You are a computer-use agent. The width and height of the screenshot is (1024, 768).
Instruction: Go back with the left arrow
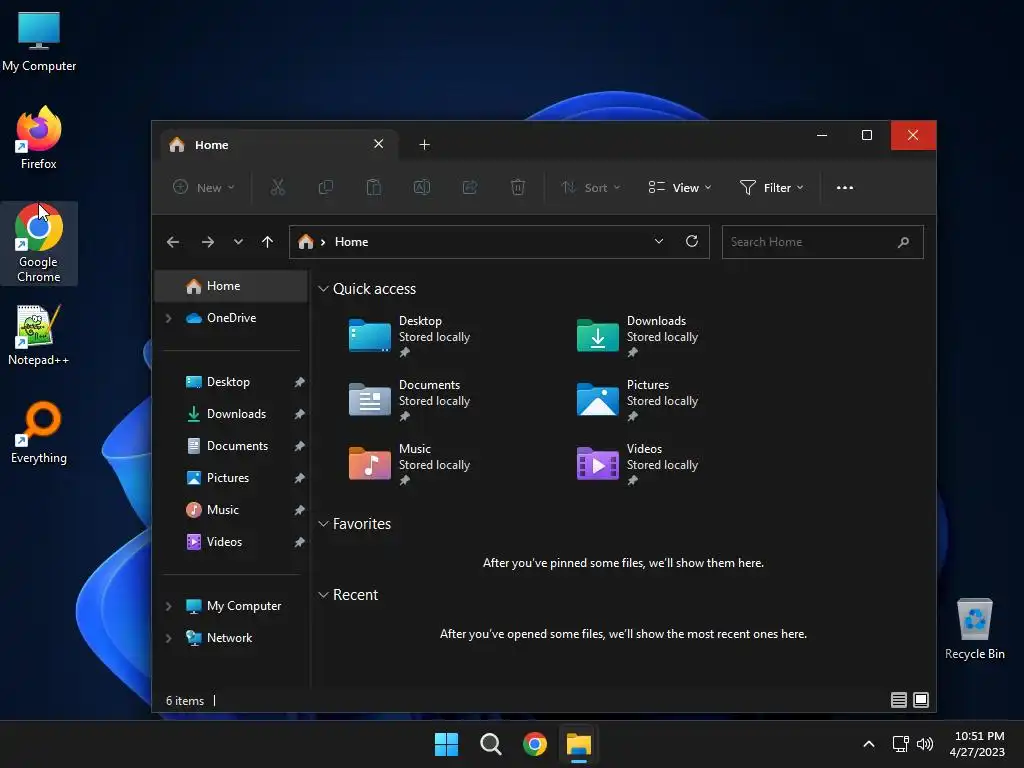tap(173, 242)
